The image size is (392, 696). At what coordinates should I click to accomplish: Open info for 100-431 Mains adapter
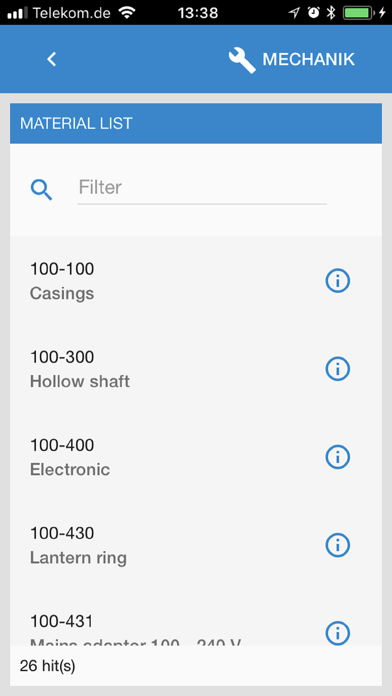tap(337, 633)
